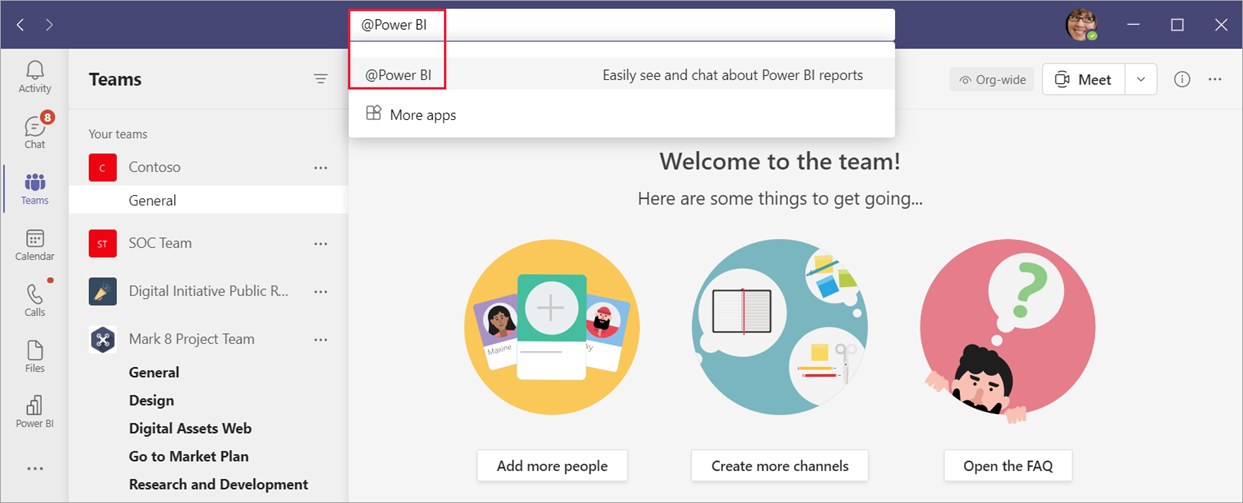Select Digital Initiative Public R... team

[x=209, y=291]
